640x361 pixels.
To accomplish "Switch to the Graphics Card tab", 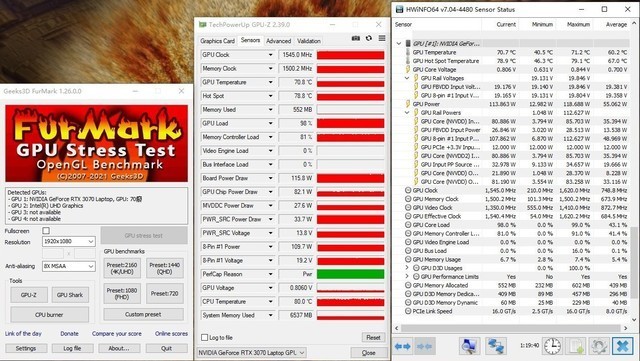I will coord(217,41).
